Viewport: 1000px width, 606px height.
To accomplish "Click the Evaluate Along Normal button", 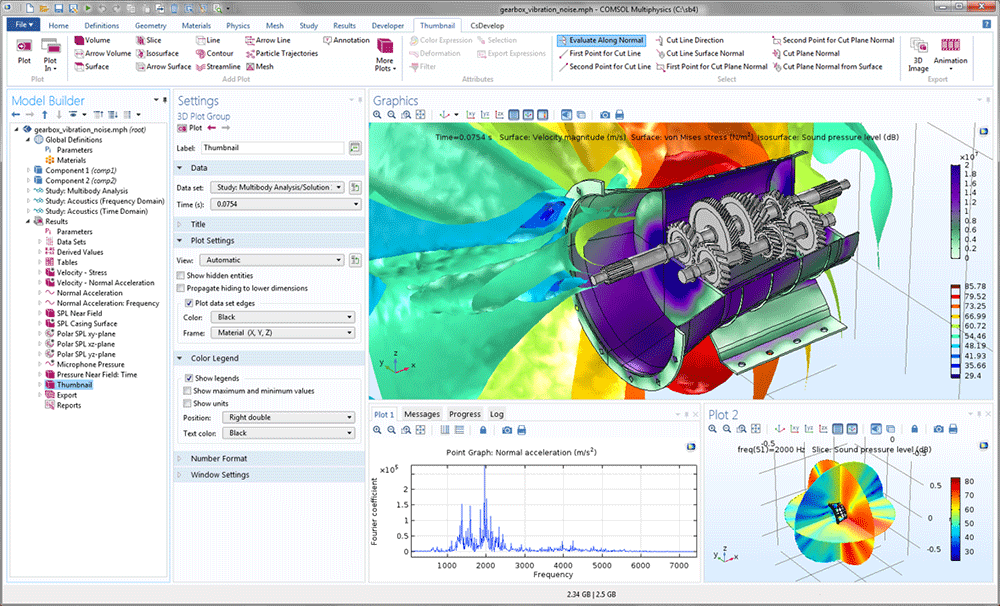I will coord(599,41).
